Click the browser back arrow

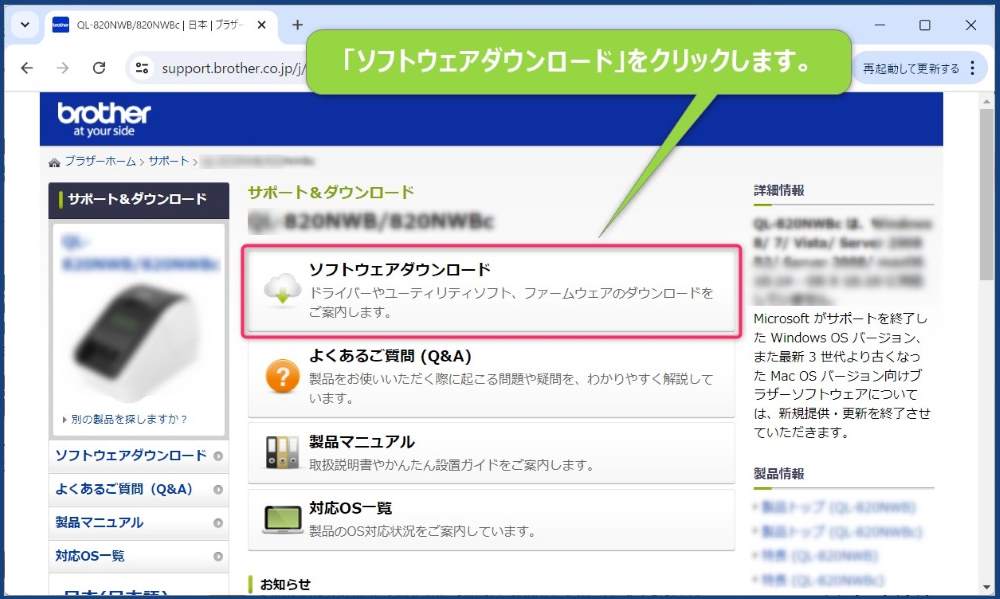pos(27,68)
